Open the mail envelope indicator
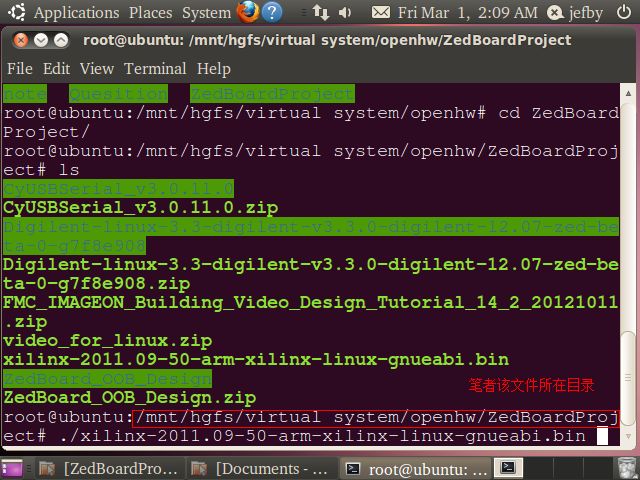 pyautogui.click(x=380, y=13)
